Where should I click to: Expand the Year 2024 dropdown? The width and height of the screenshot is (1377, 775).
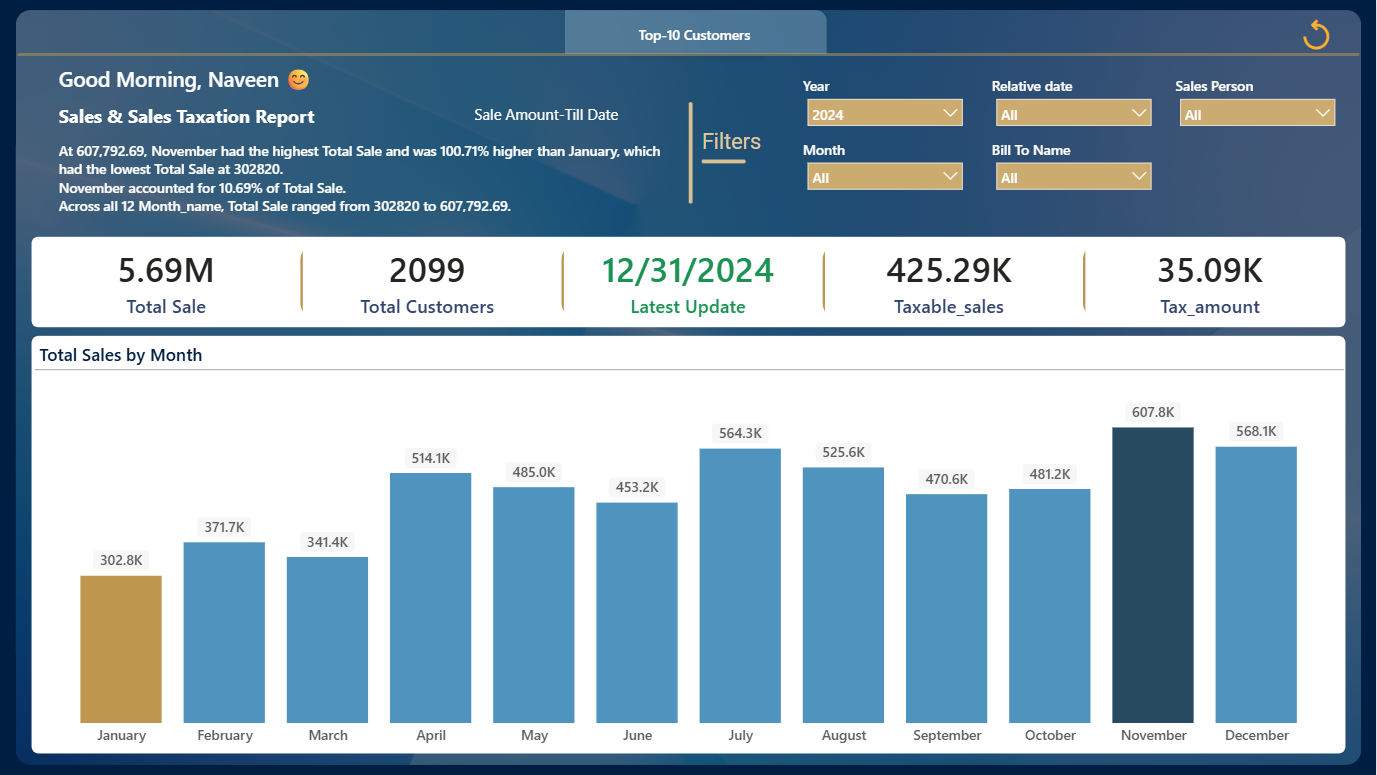(885, 114)
